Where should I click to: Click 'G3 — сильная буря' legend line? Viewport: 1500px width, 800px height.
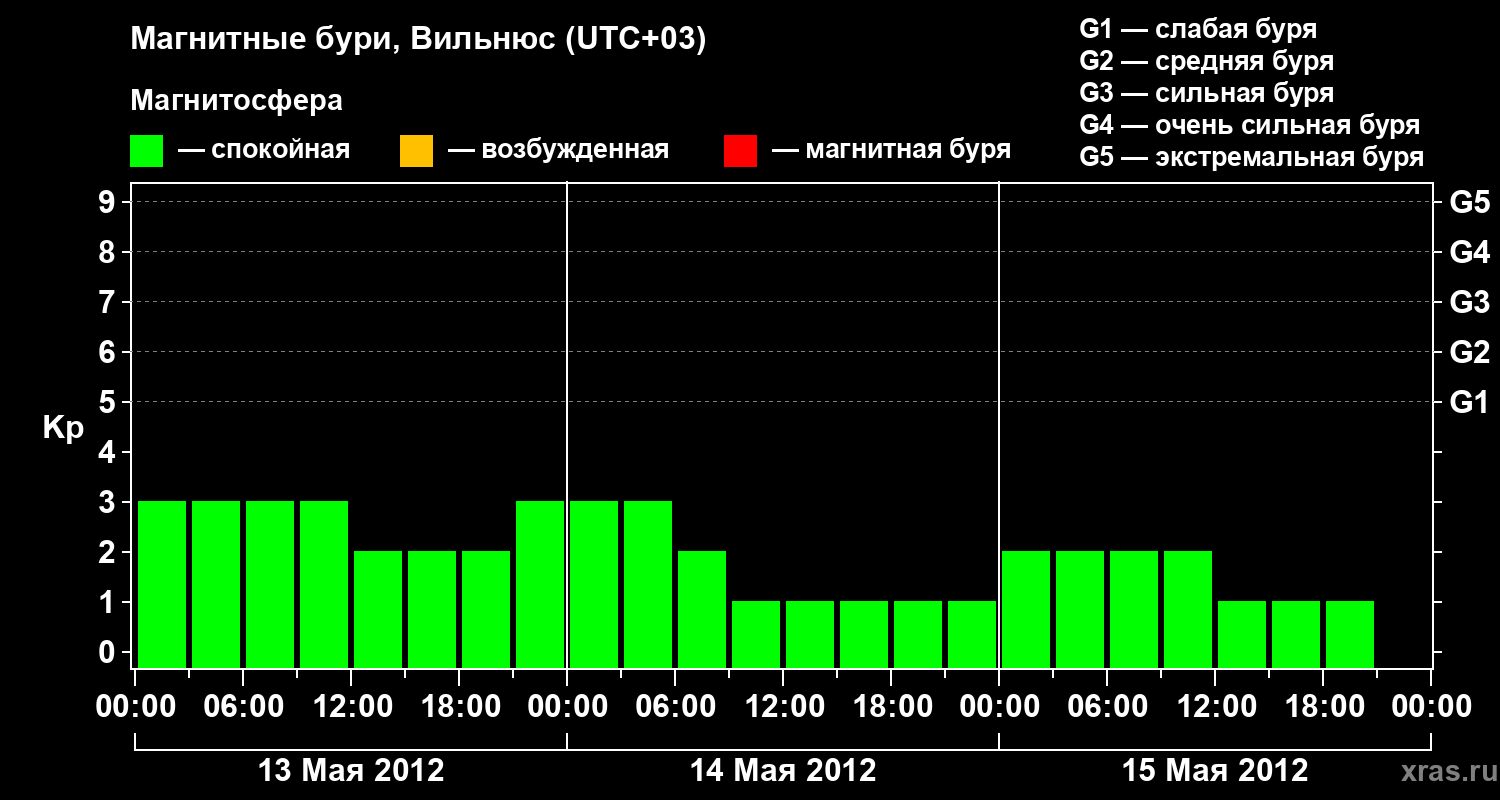point(1206,93)
